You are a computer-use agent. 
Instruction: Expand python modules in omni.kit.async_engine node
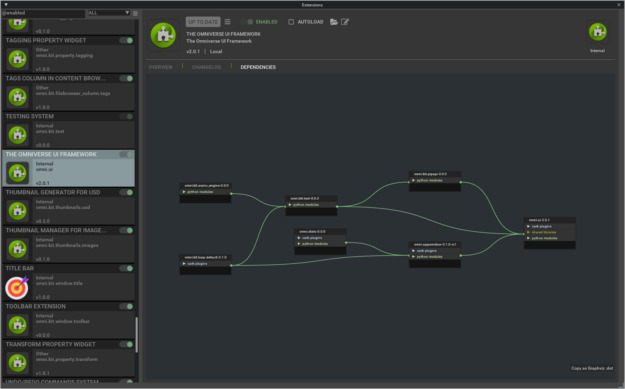point(184,192)
